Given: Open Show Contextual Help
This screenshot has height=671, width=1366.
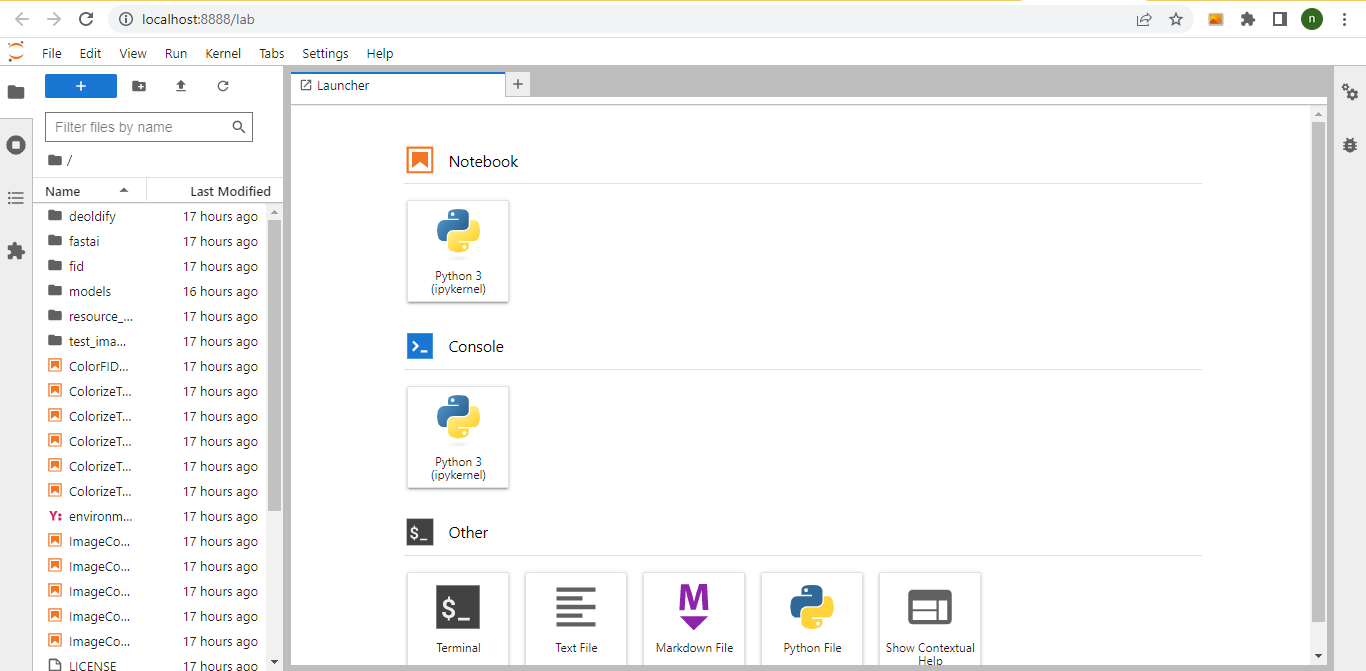Looking at the screenshot, I should tap(929, 617).
